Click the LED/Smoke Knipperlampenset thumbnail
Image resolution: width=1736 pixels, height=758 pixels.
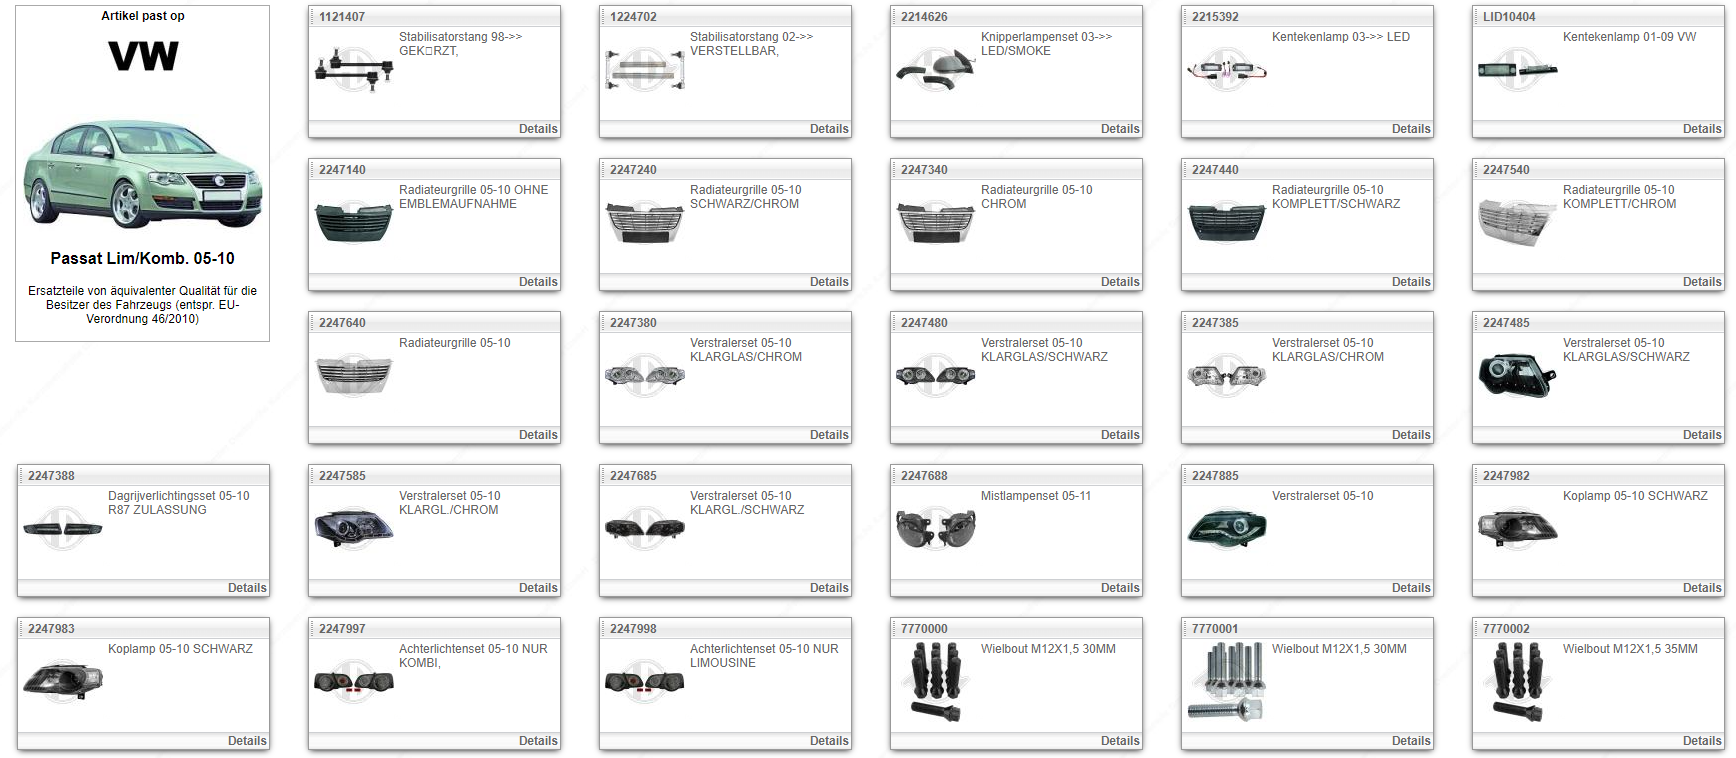click(936, 70)
